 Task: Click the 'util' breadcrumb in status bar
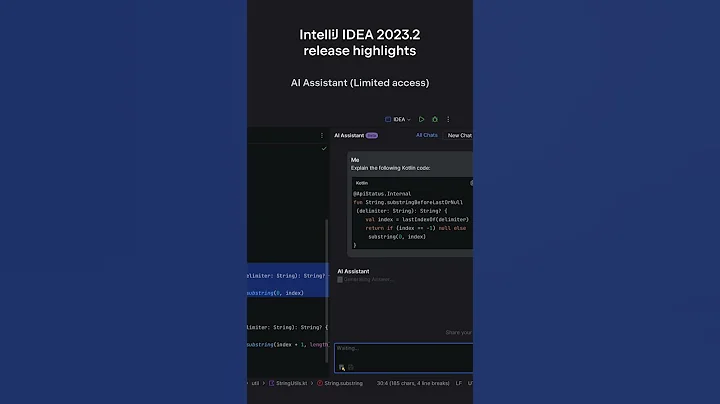coord(255,383)
